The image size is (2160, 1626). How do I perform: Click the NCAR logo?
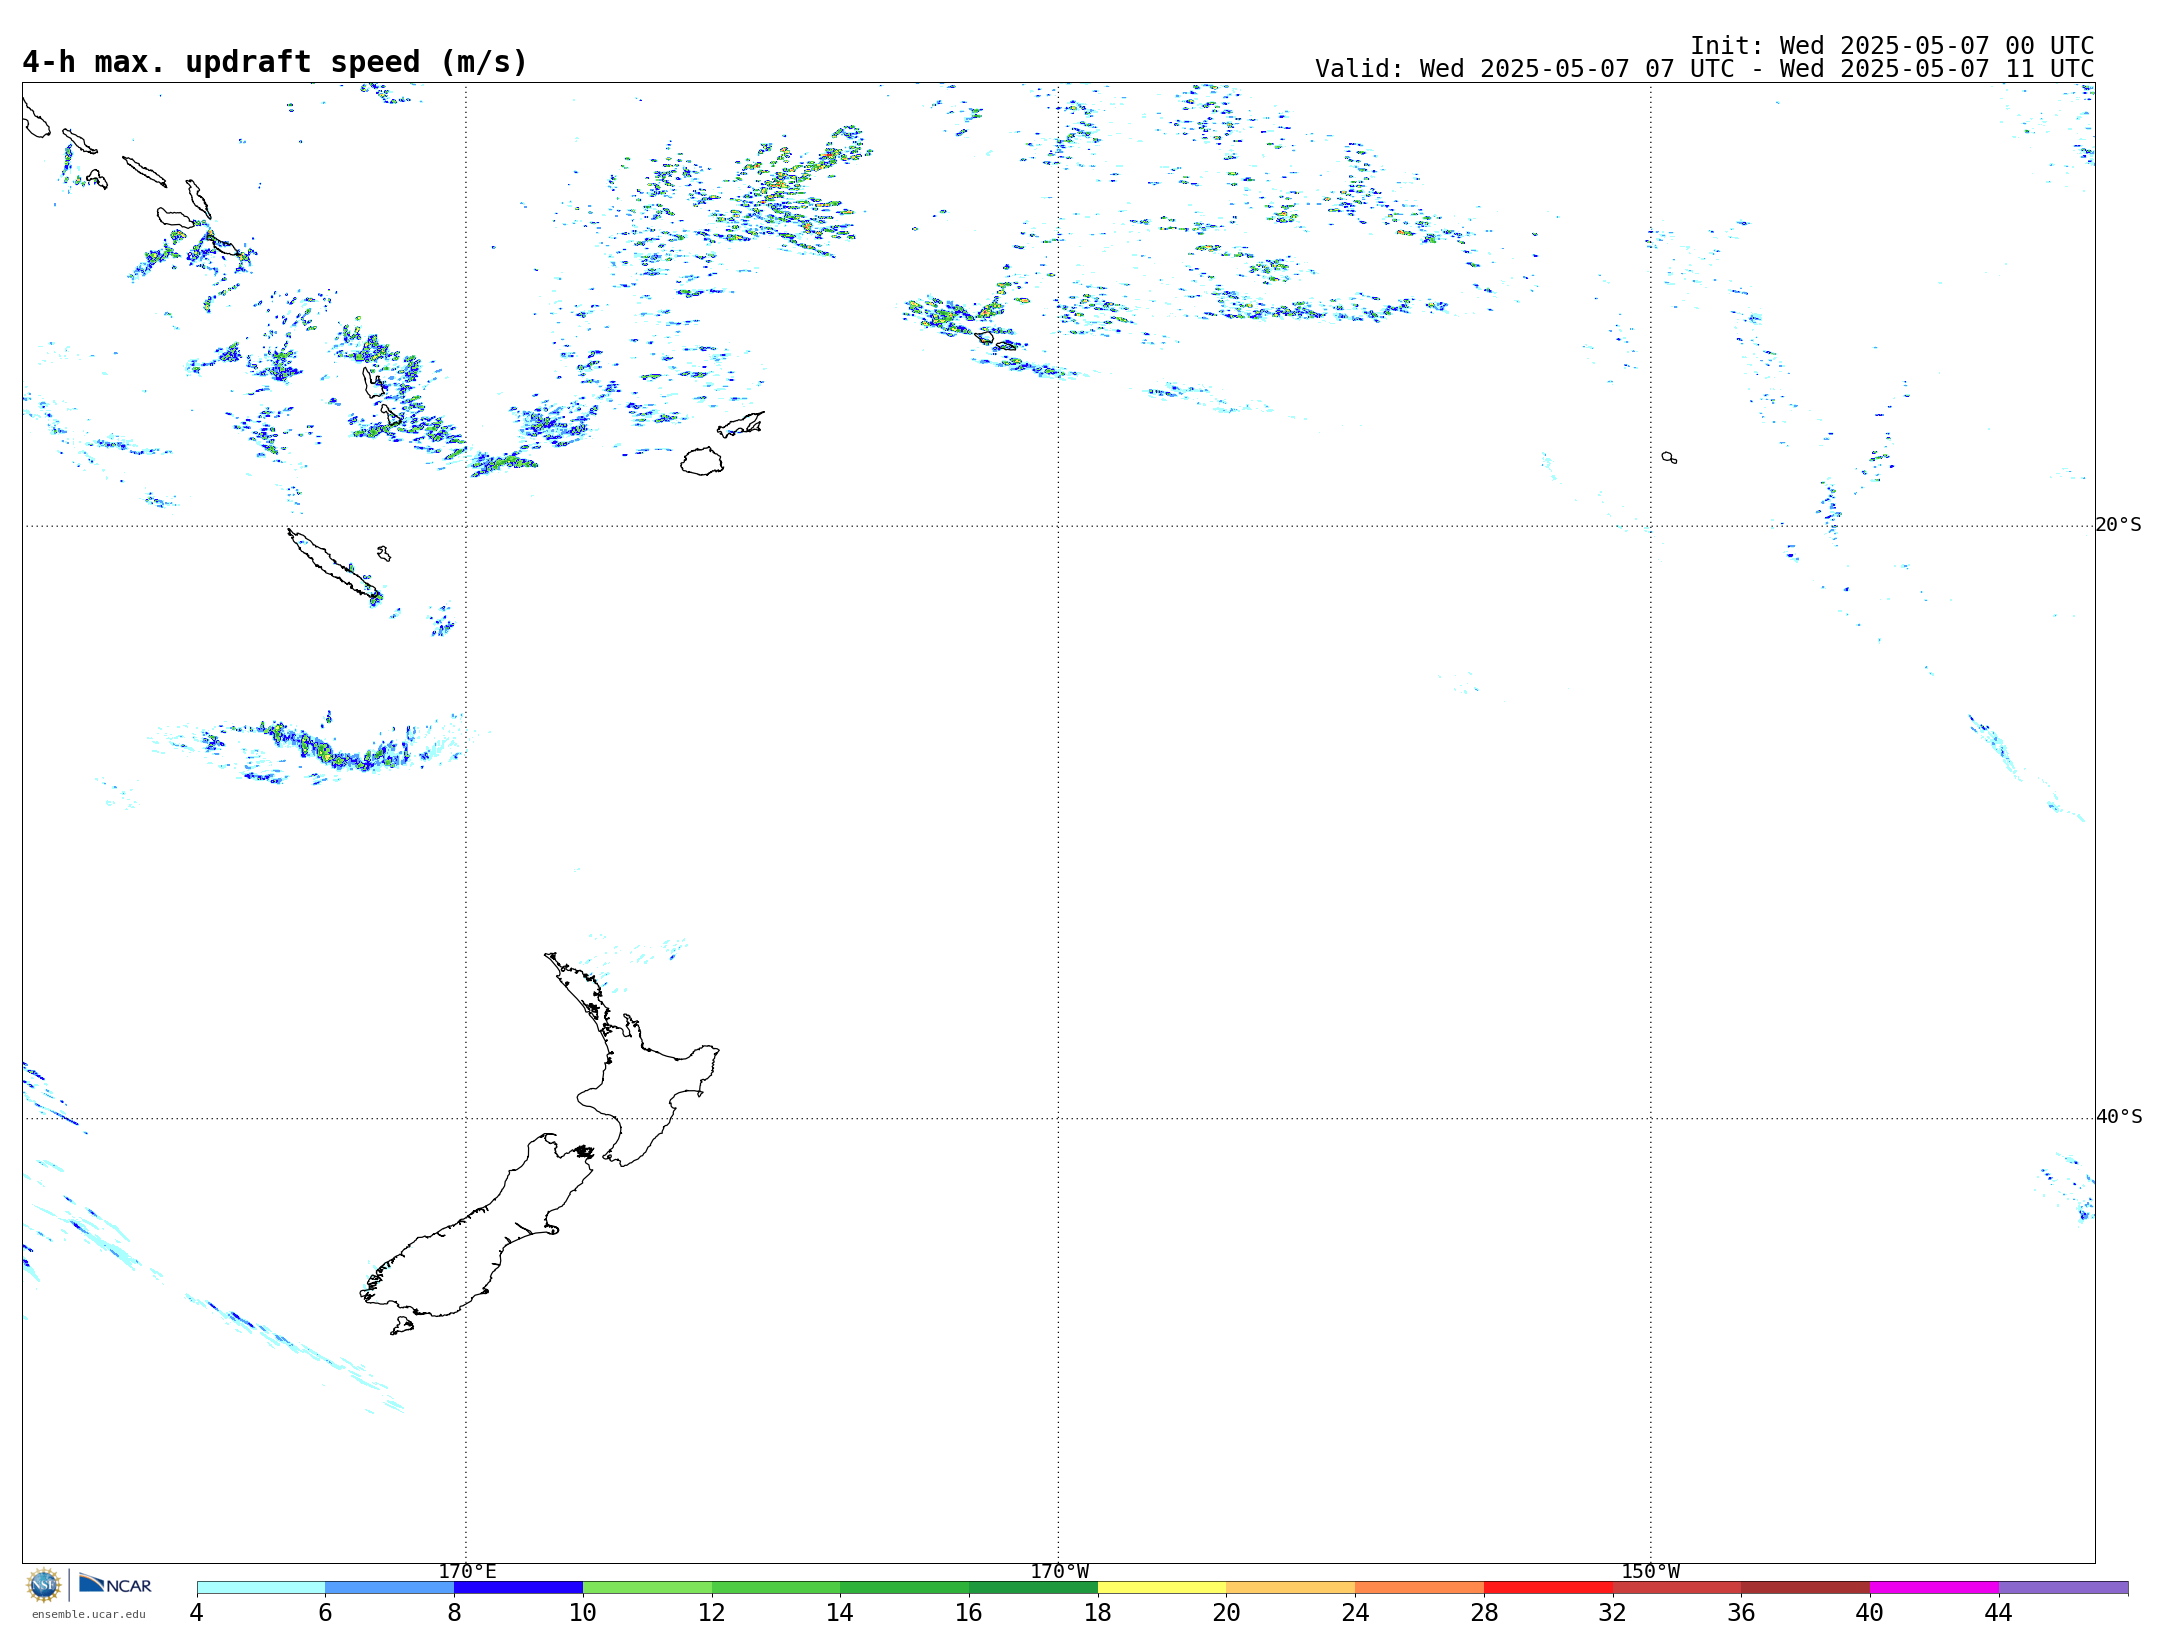point(115,1585)
